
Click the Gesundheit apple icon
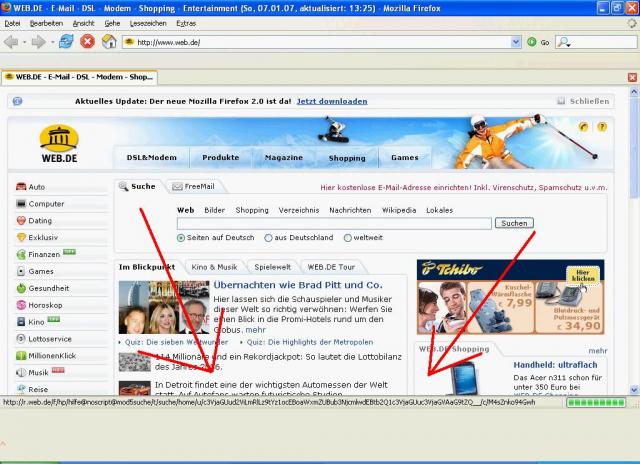point(21,288)
